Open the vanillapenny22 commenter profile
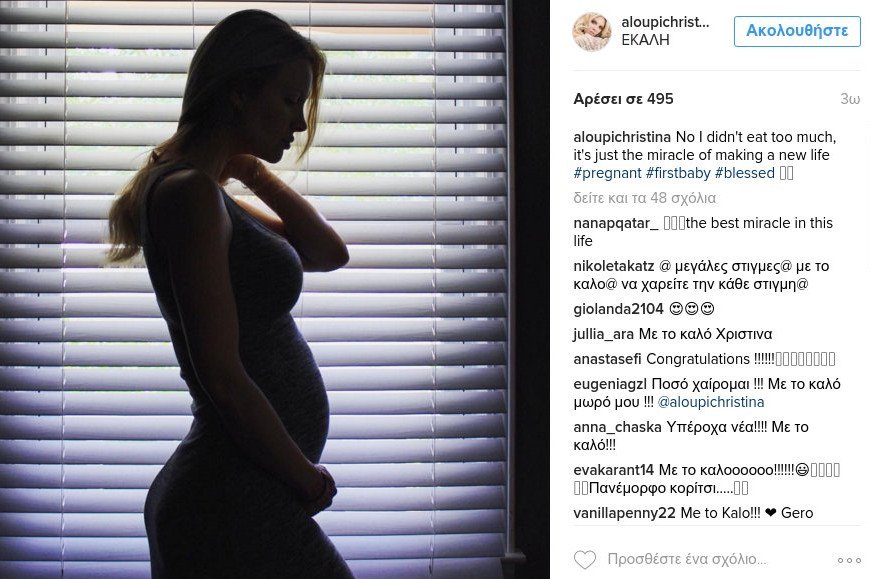 624,513
